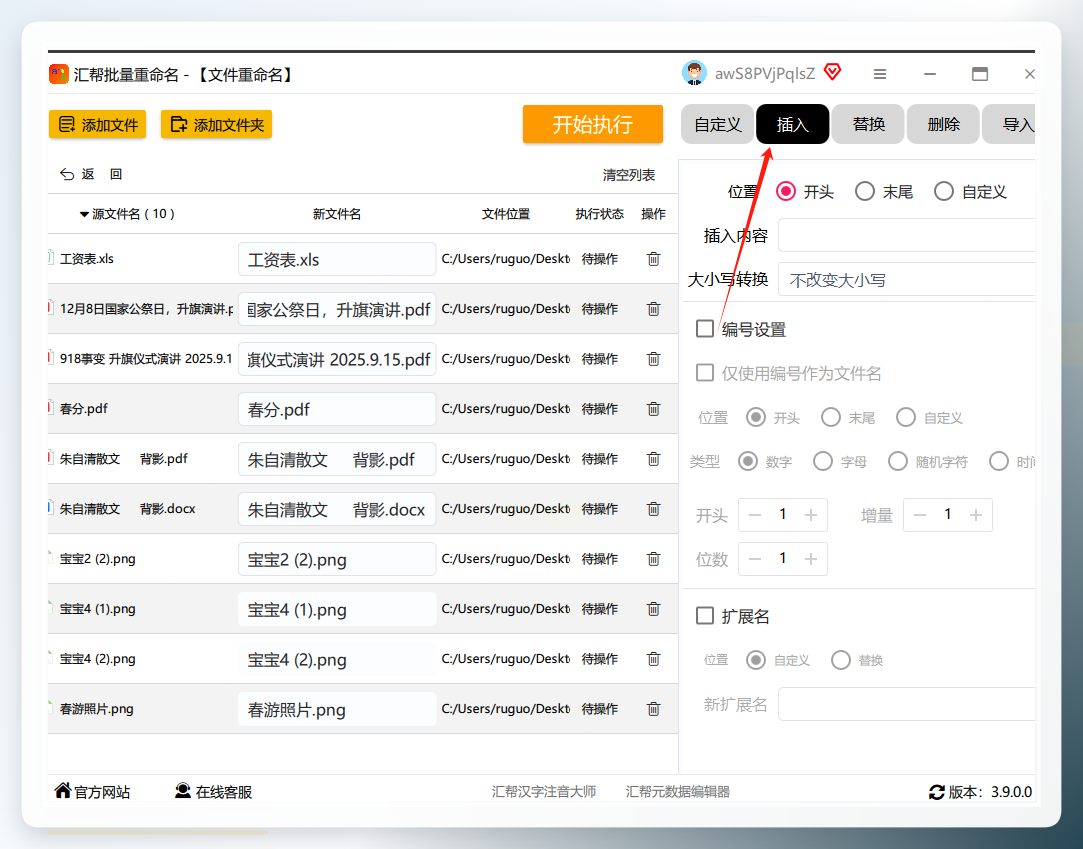Trash the 918事变 升旗仪式演讲 file row
Image resolution: width=1083 pixels, height=849 pixels.
click(653, 359)
